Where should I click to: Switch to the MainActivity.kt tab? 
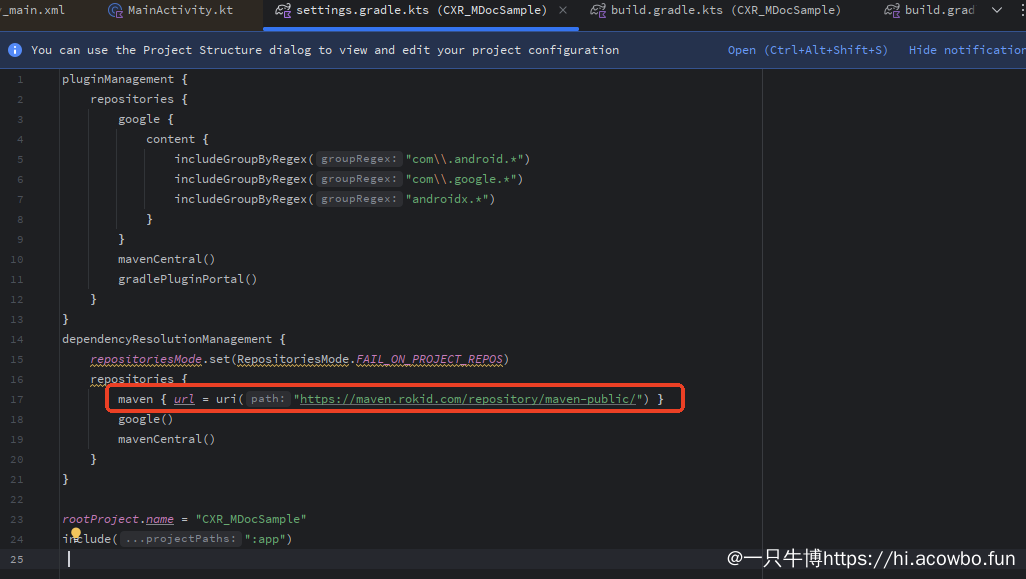pyautogui.click(x=170, y=10)
